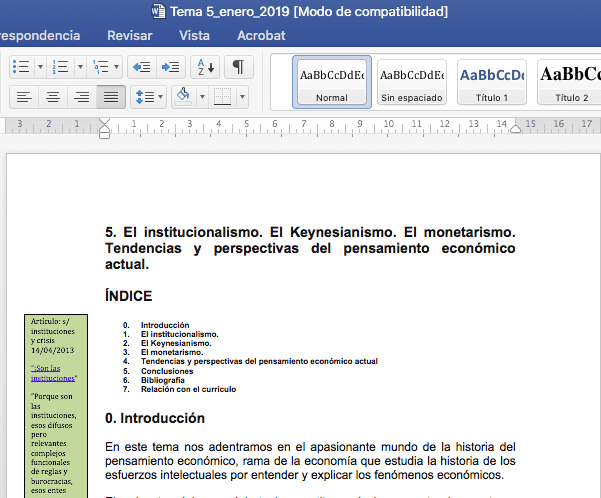Image resolution: width=601 pixels, height=498 pixels.
Task: Apply paragraph shading with paint bucket
Action: click(184, 97)
